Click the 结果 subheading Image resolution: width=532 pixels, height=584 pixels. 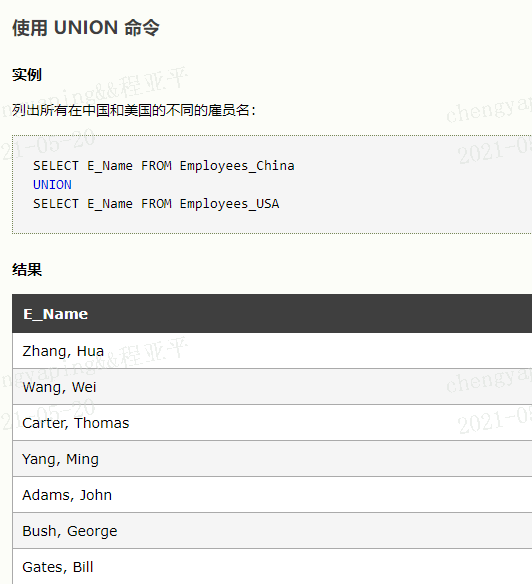[27, 270]
